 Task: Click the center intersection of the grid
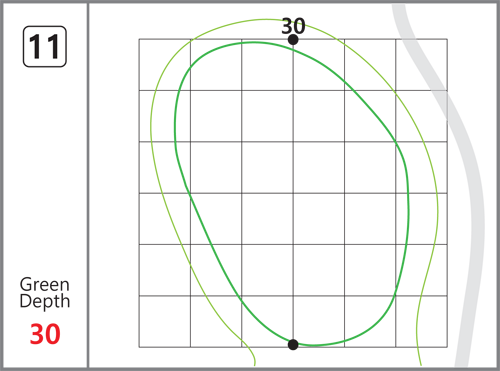click(293, 193)
